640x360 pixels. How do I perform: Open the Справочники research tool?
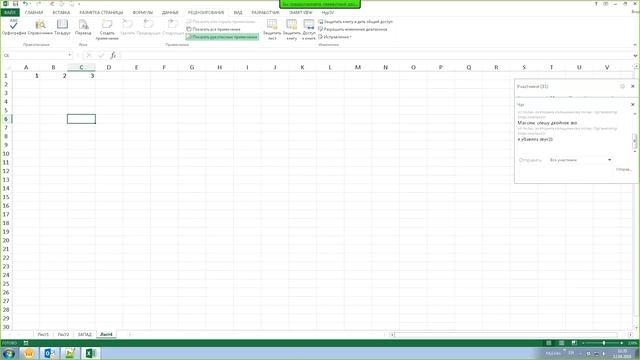coord(40,27)
